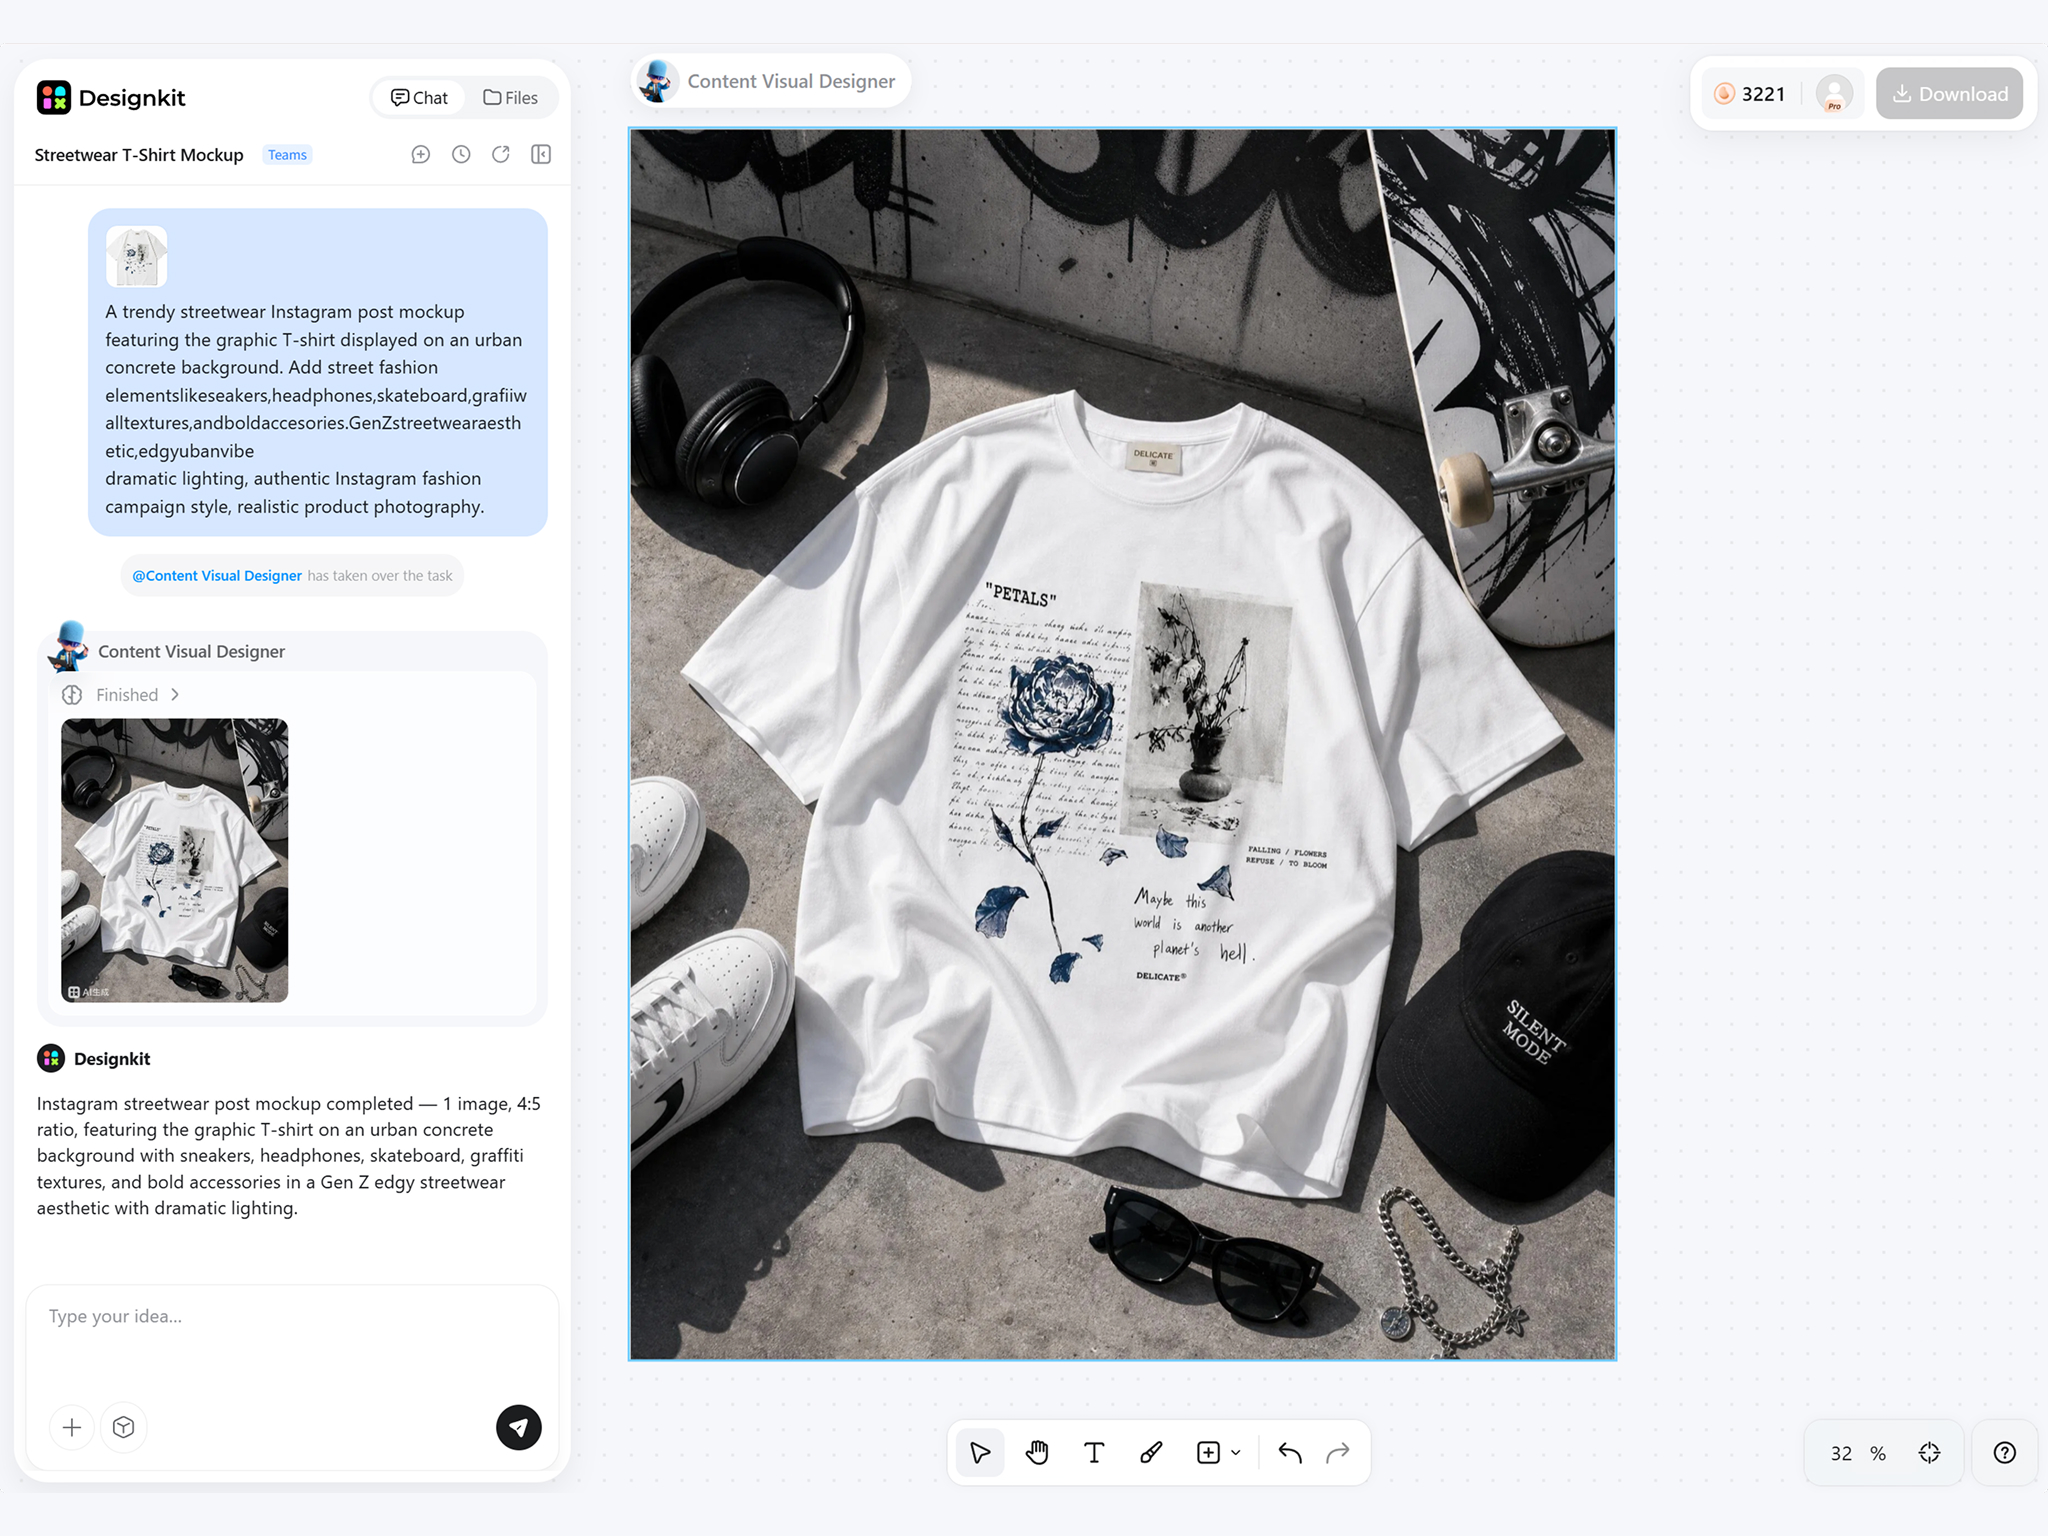2048x1536 pixels.
Task: Click the @Content Visual Designer mention
Action: 217,576
